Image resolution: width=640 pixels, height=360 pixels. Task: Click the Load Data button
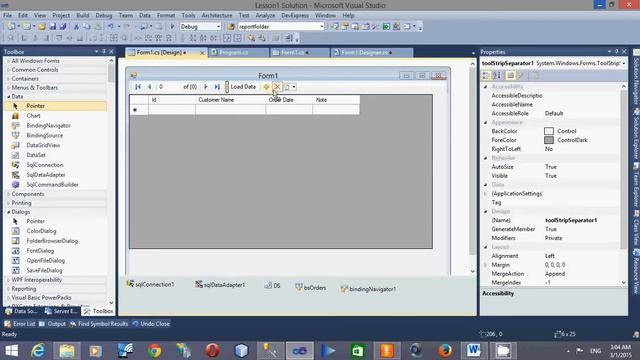(243, 87)
